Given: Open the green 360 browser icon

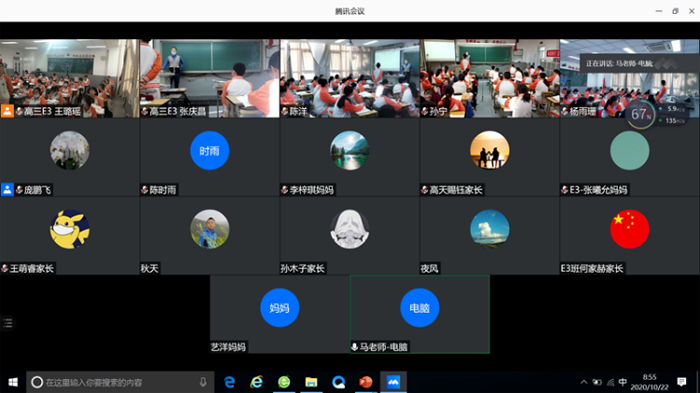Looking at the screenshot, I should click(284, 382).
